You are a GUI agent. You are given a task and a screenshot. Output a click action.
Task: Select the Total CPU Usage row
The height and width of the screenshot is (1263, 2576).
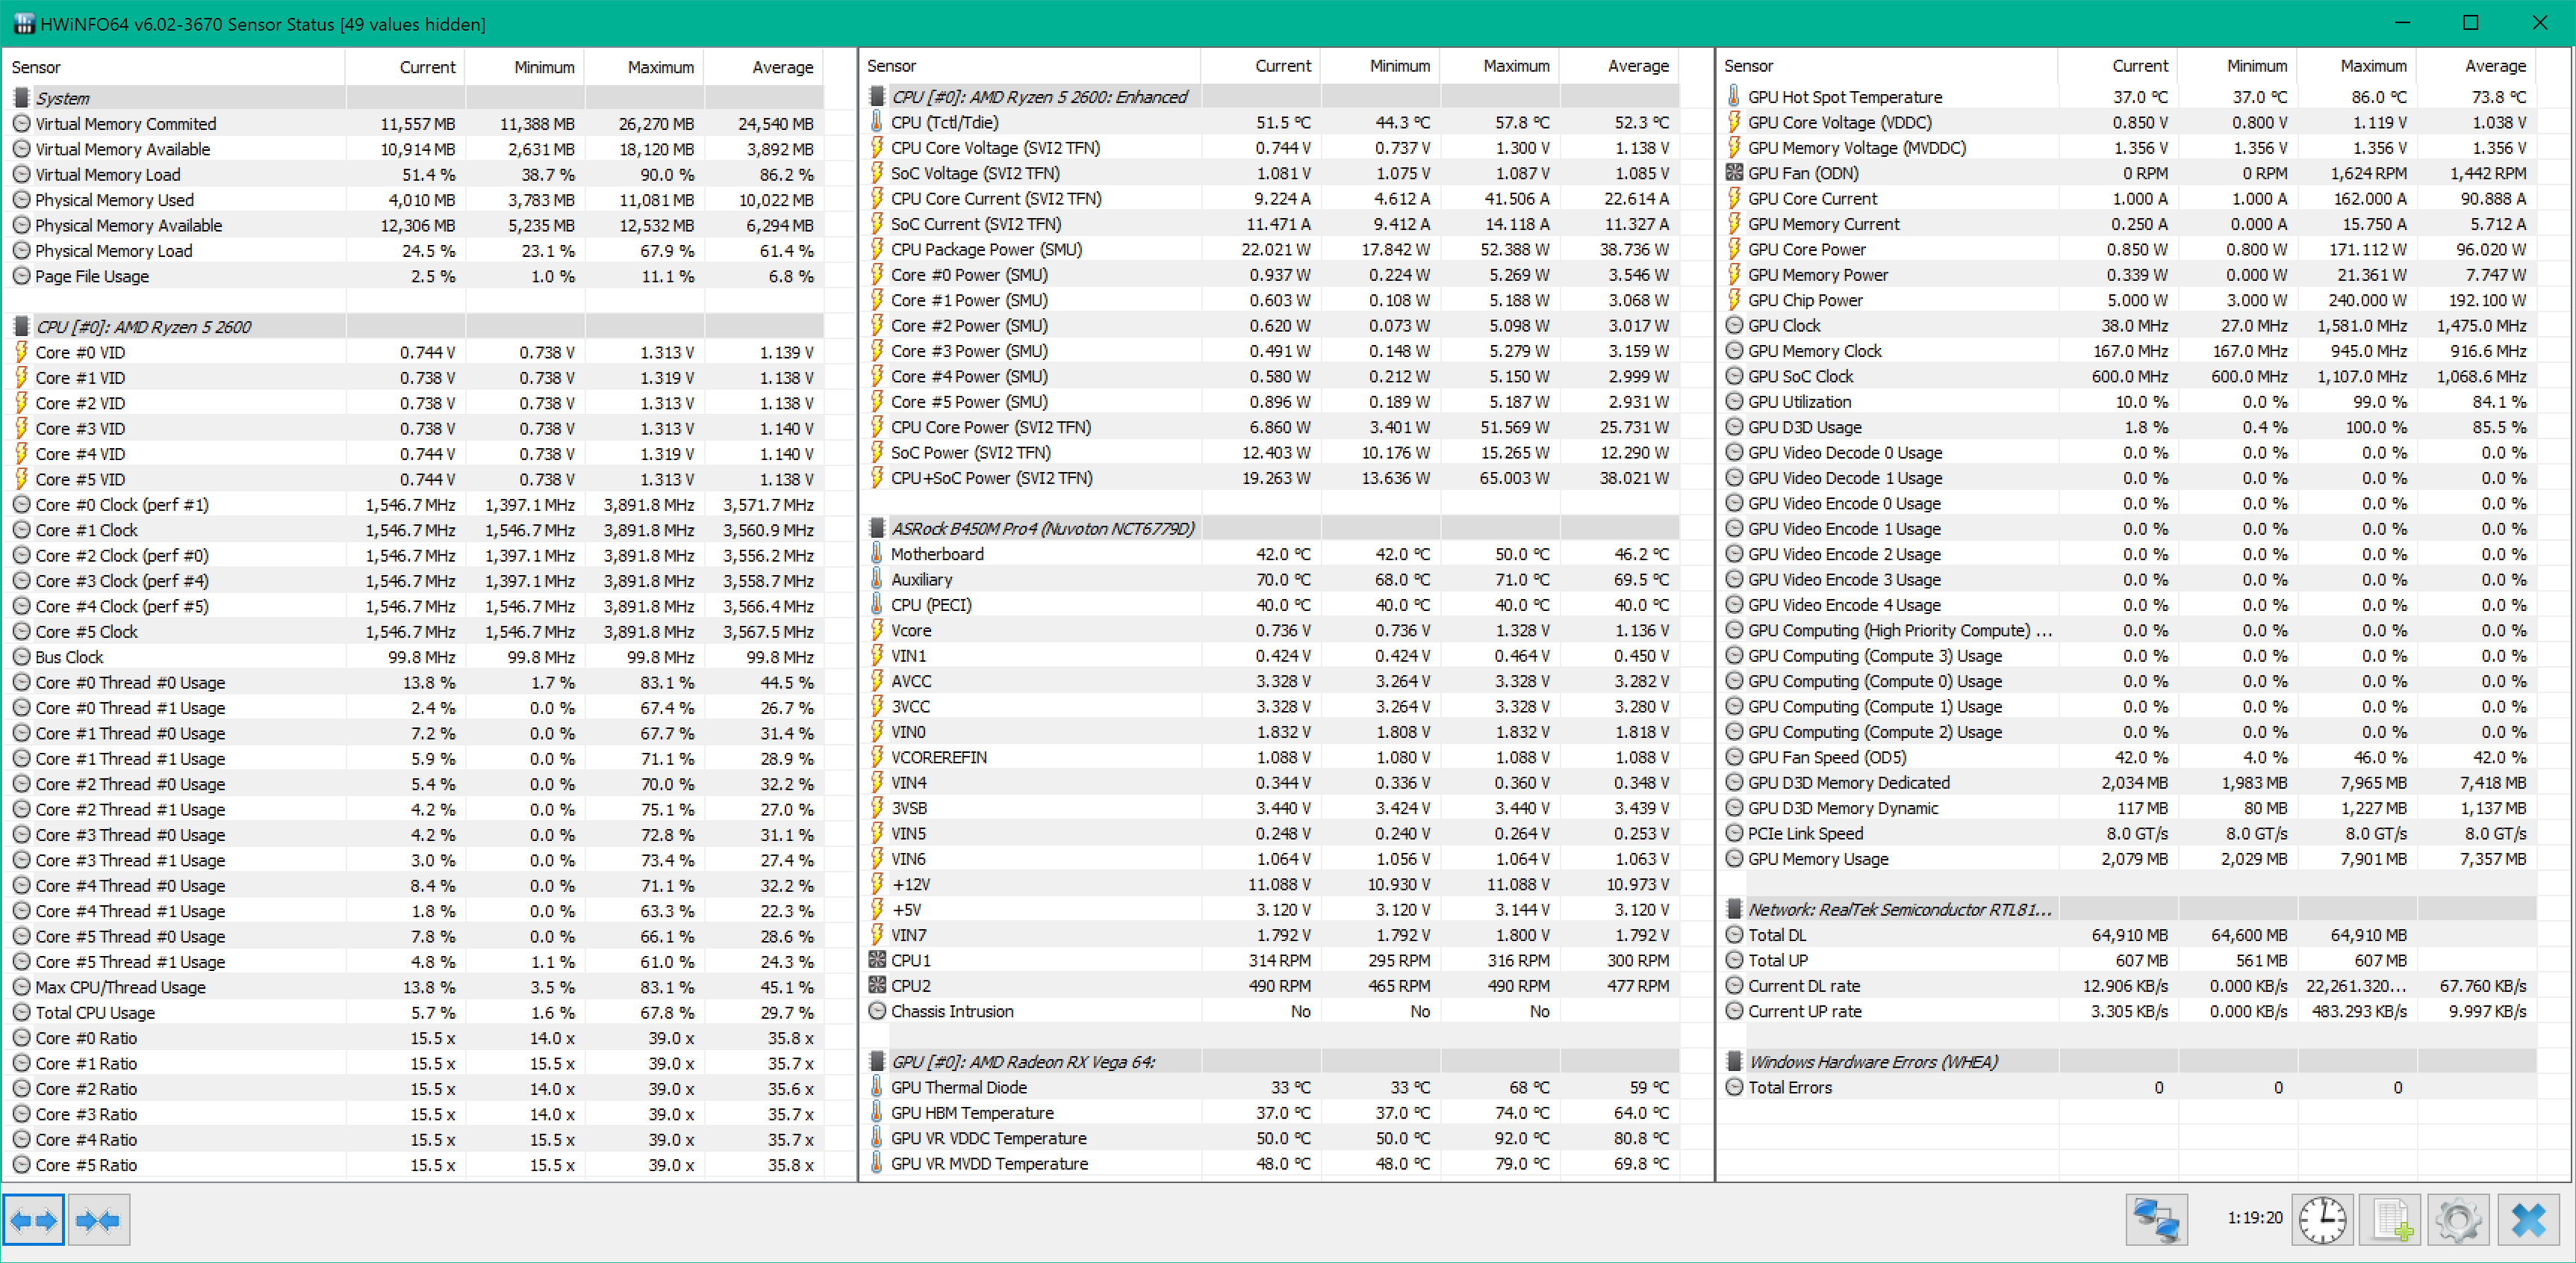[x=95, y=1012]
